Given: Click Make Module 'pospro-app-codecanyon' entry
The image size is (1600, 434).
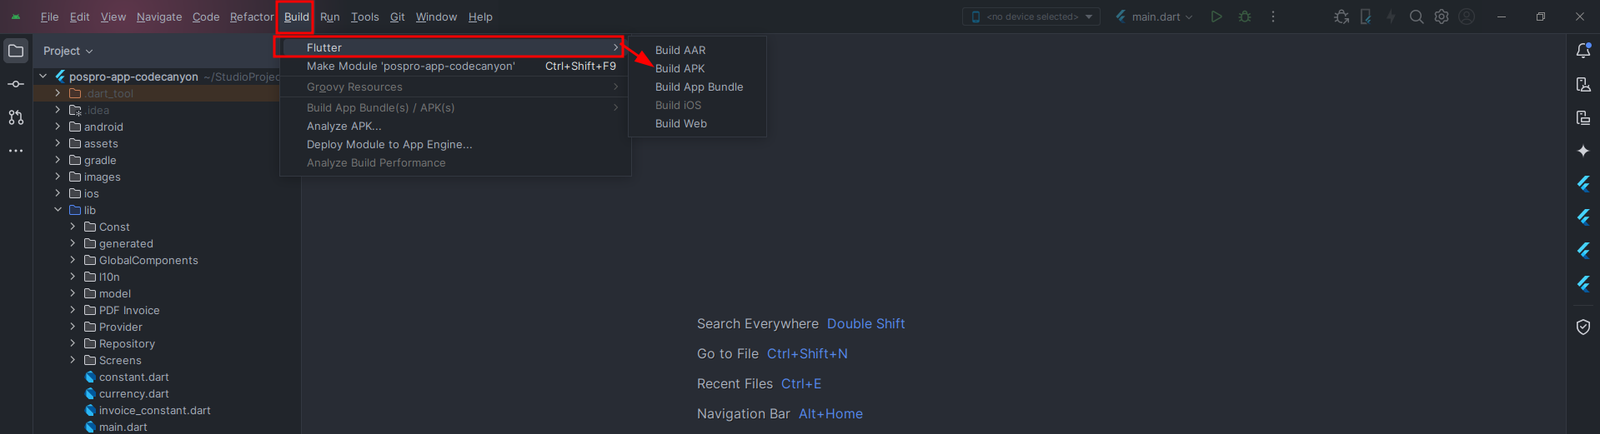Looking at the screenshot, I should (411, 66).
